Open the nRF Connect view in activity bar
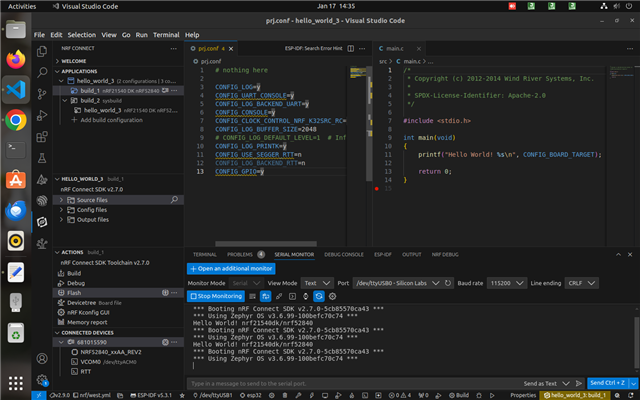The width and height of the screenshot is (640, 400). pos(42,222)
